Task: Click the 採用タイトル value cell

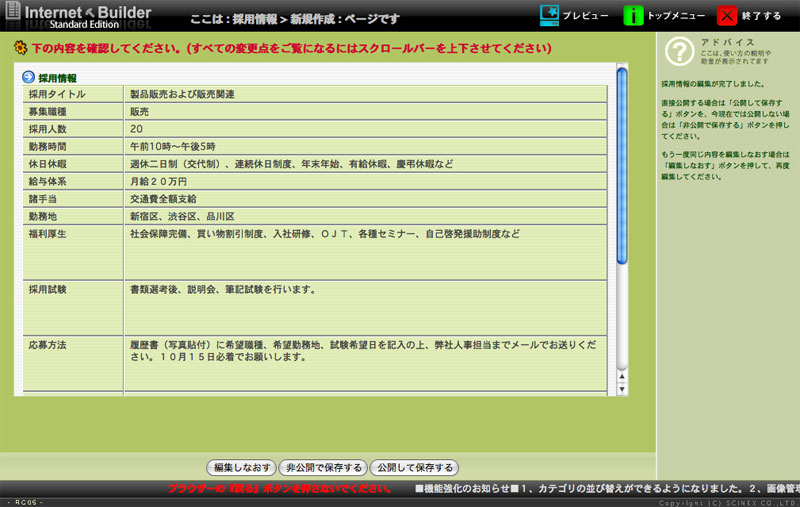Action: point(365,94)
